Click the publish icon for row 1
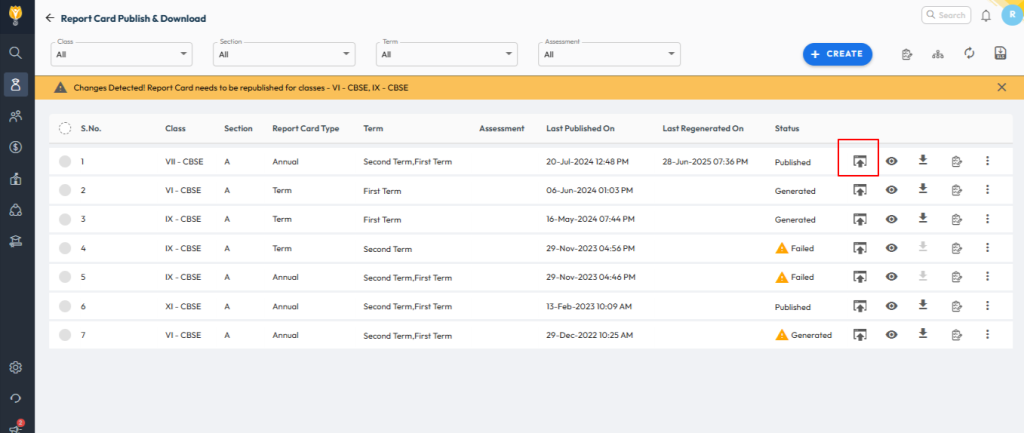The image size is (1024, 433). 858,161
